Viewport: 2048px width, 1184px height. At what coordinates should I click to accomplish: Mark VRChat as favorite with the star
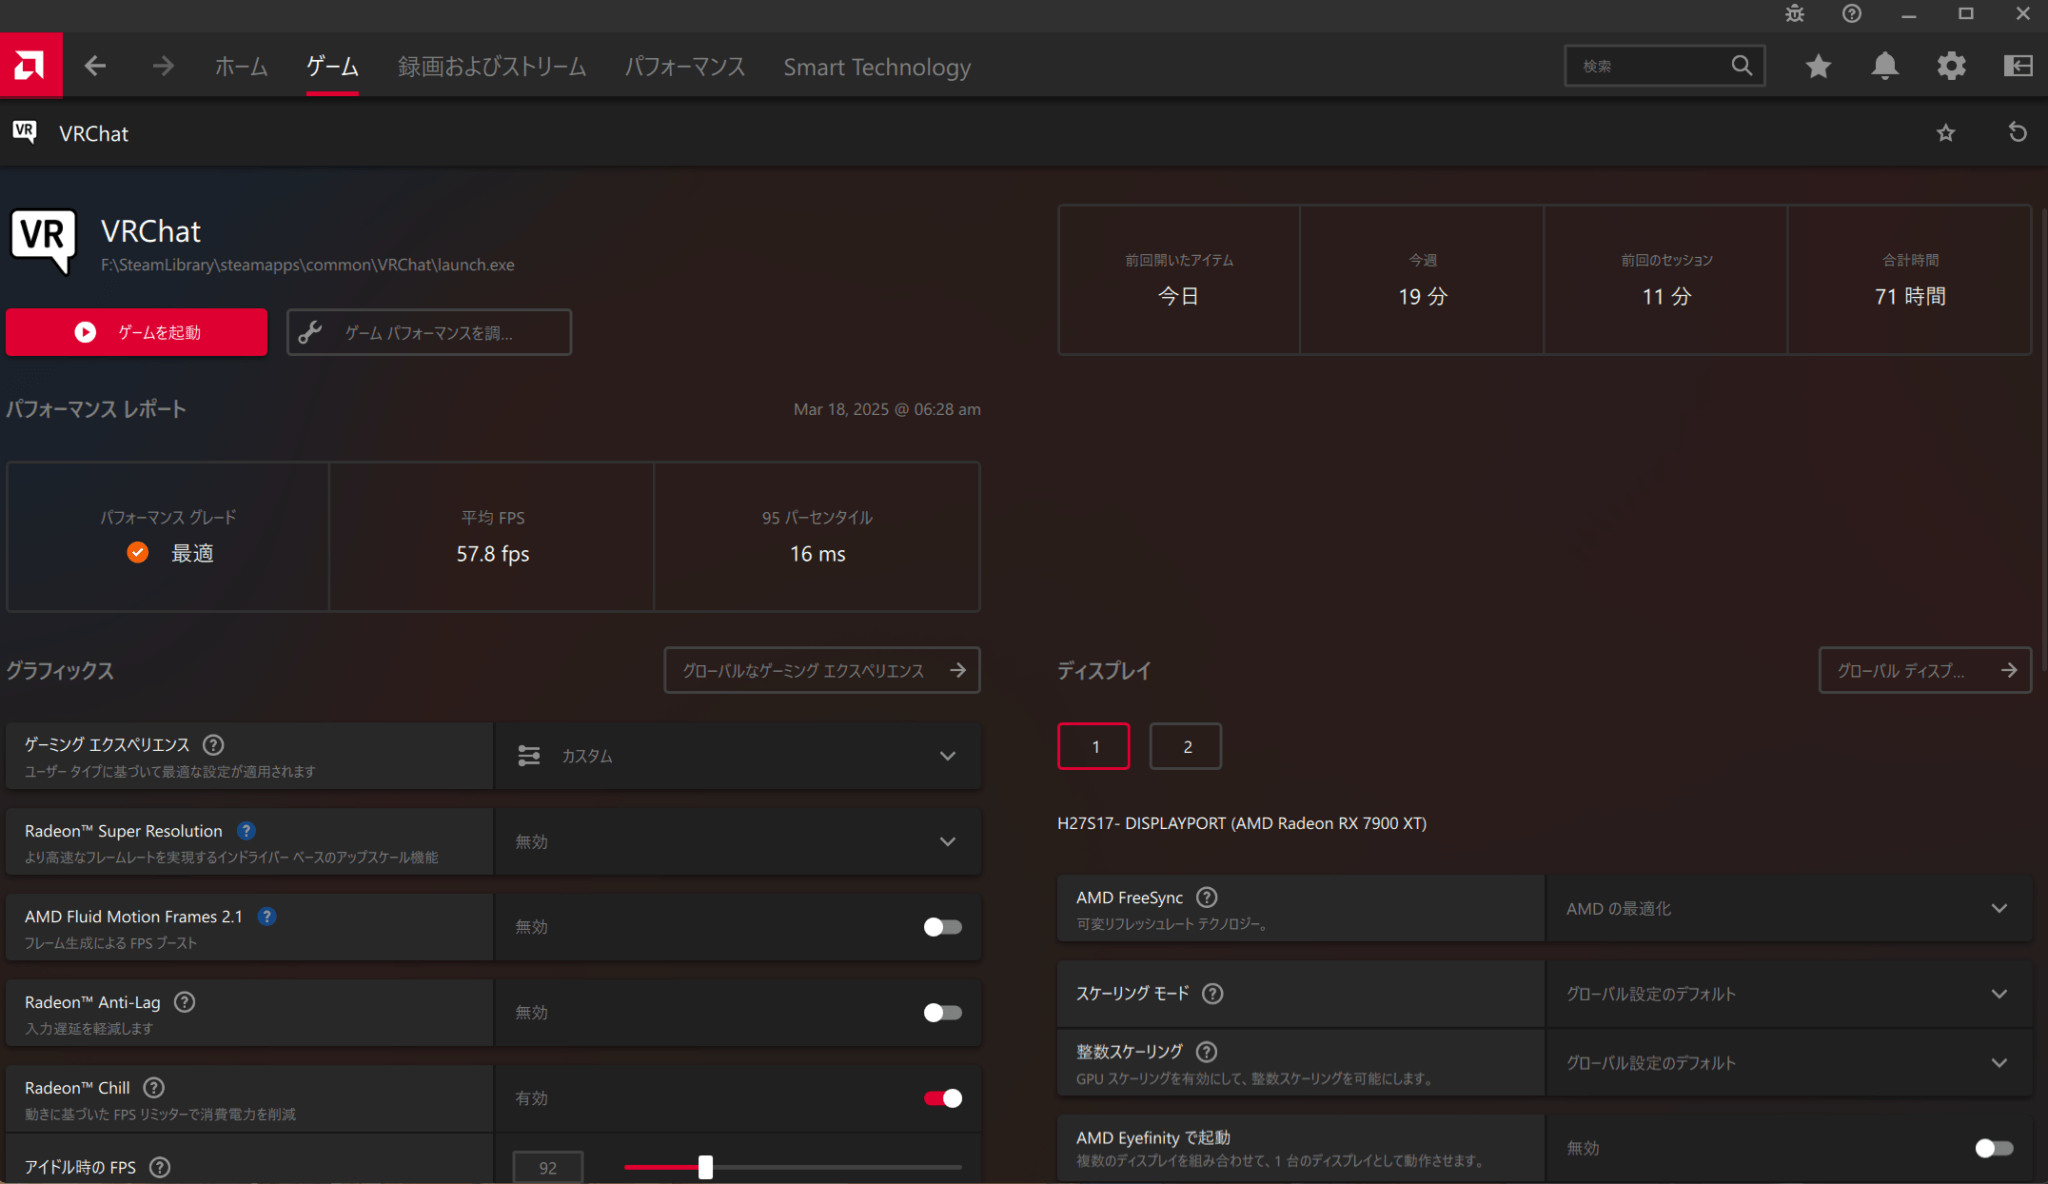pos(1946,132)
